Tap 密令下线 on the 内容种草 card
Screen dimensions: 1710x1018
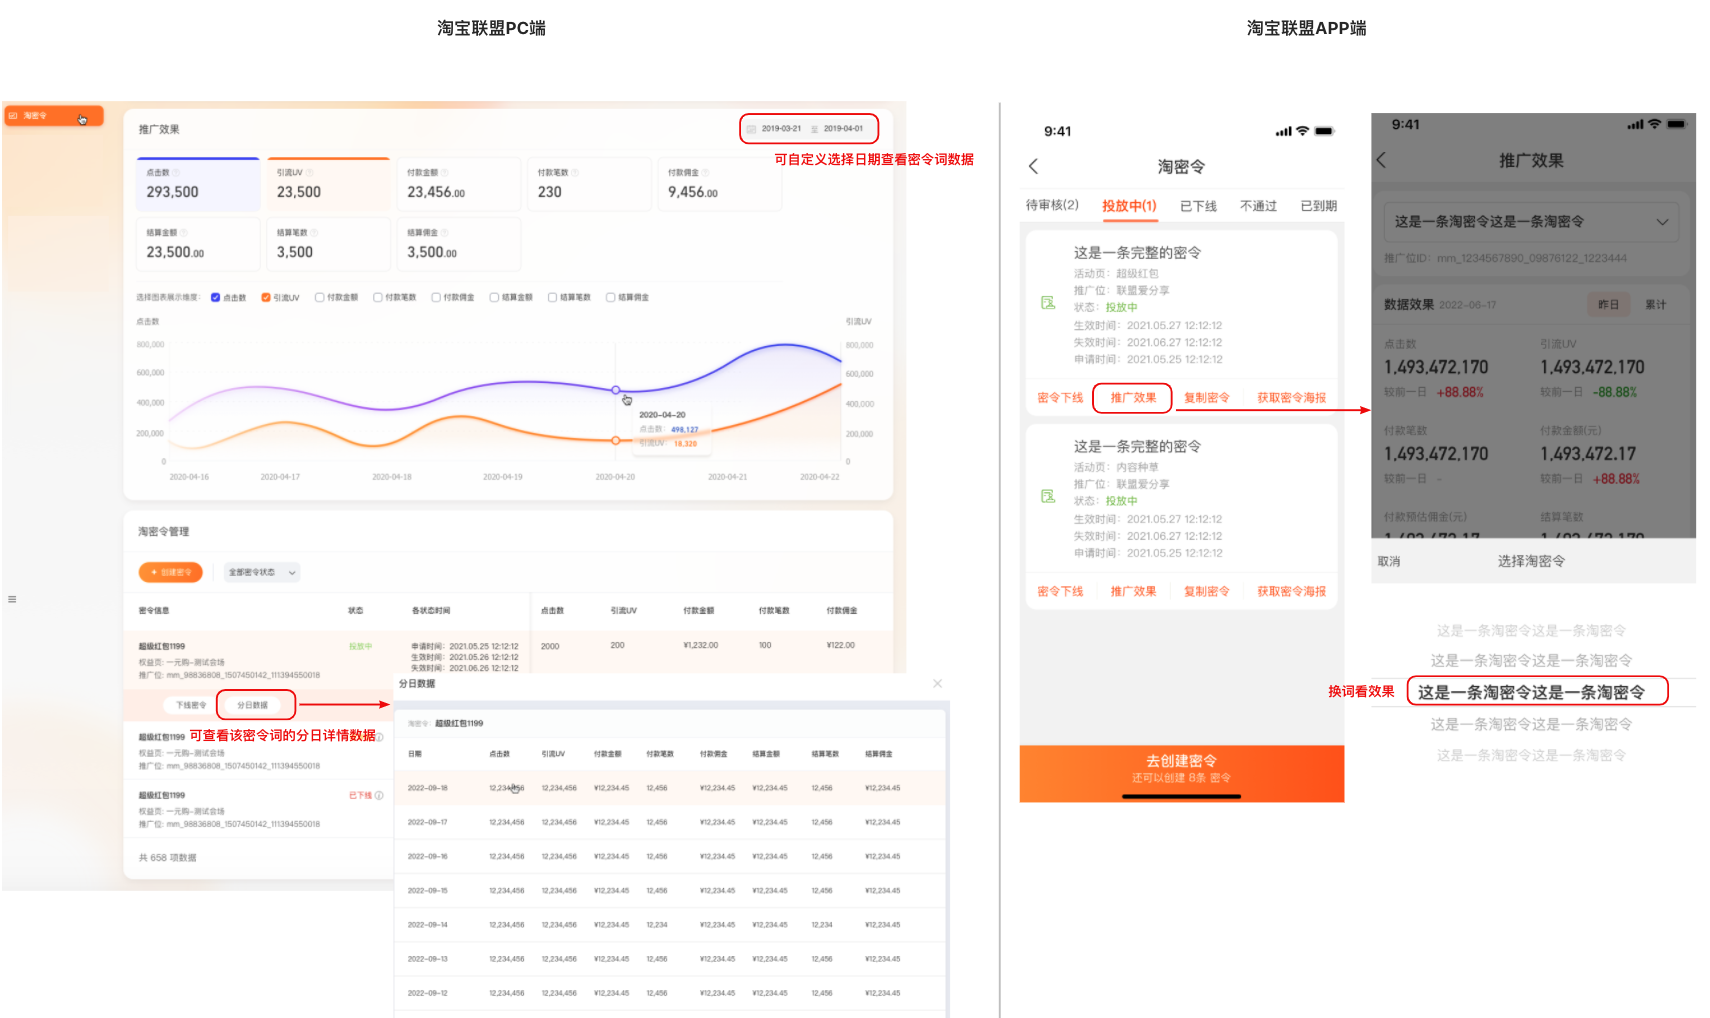1060,592
